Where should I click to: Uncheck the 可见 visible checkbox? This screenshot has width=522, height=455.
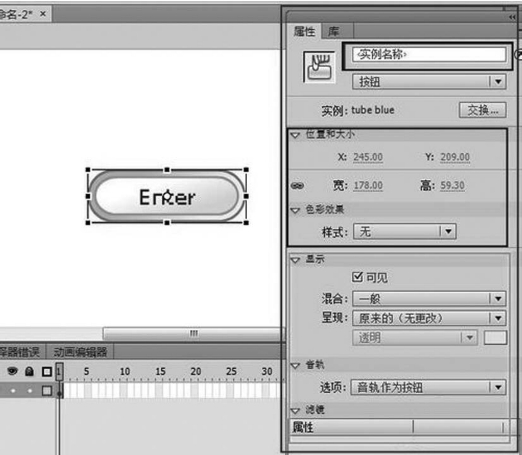point(357,277)
